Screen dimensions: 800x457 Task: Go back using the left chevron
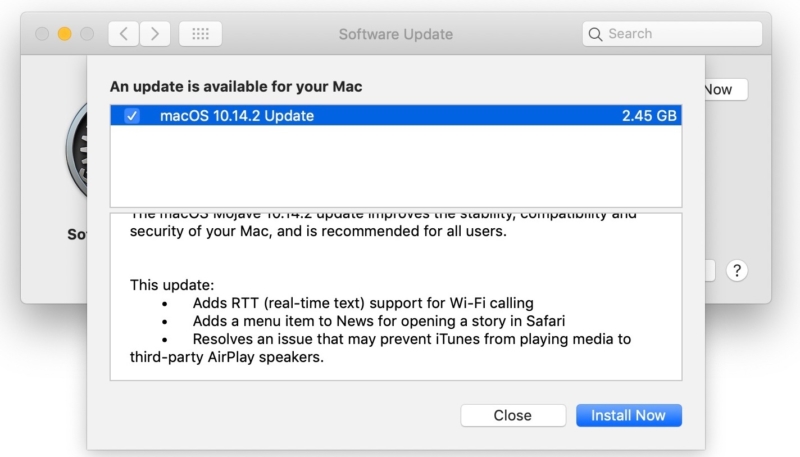click(x=123, y=34)
